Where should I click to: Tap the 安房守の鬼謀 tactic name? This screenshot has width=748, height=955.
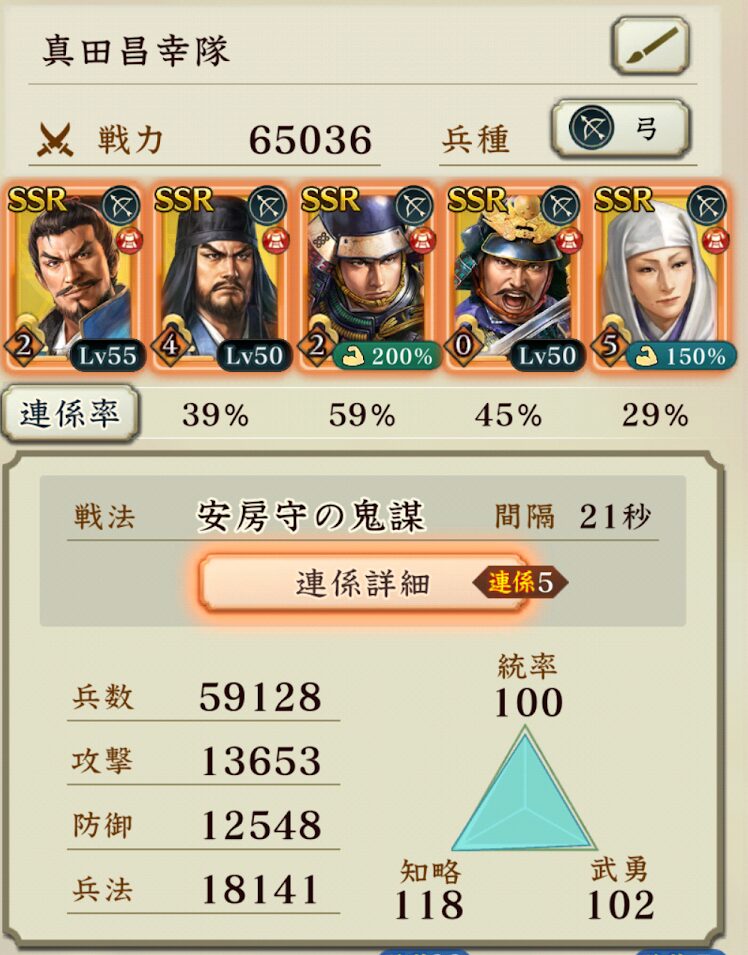pos(310,517)
